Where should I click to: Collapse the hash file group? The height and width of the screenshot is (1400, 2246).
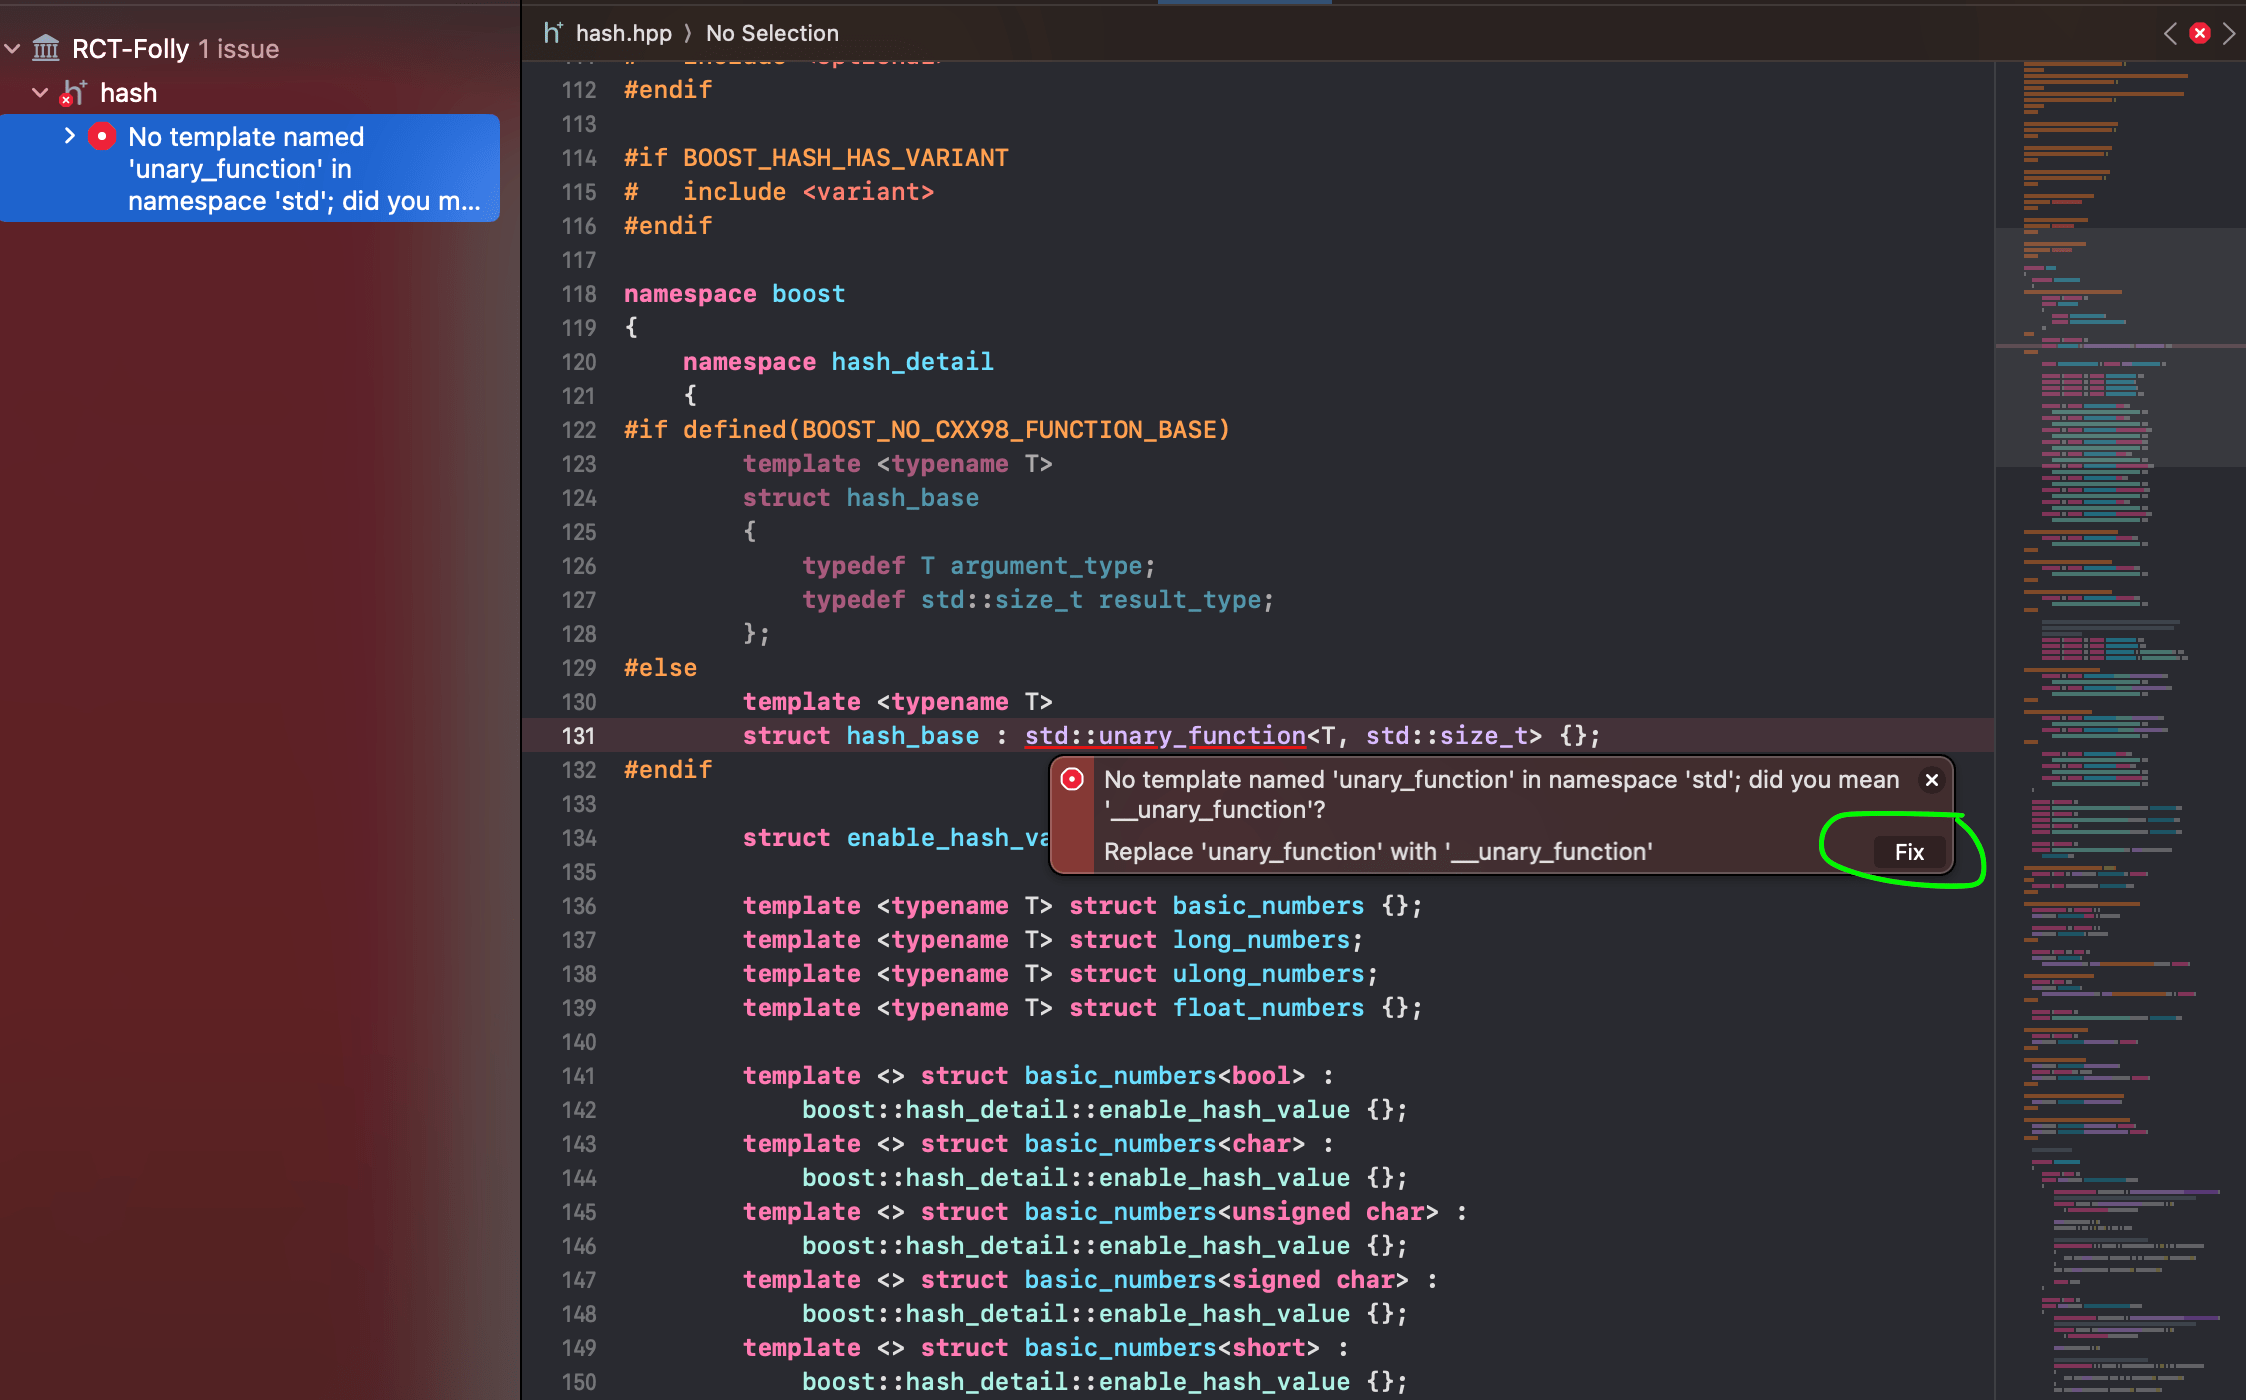(40, 93)
